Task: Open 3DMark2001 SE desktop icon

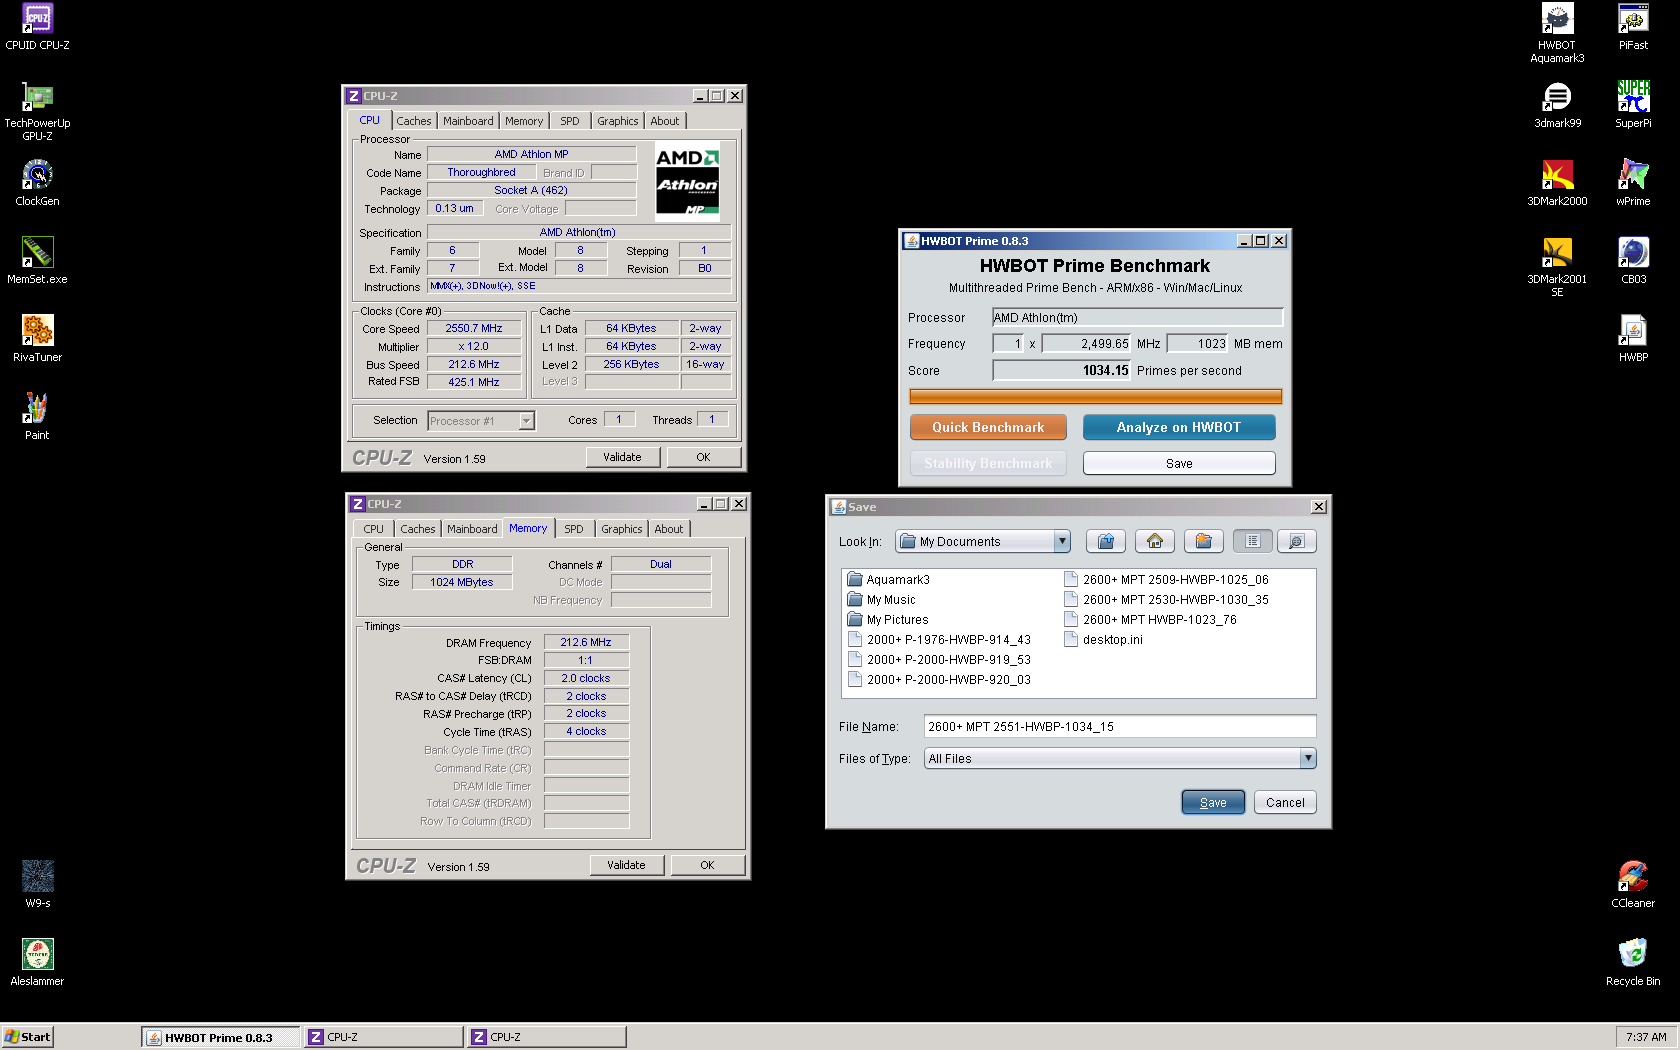Action: tap(1557, 267)
